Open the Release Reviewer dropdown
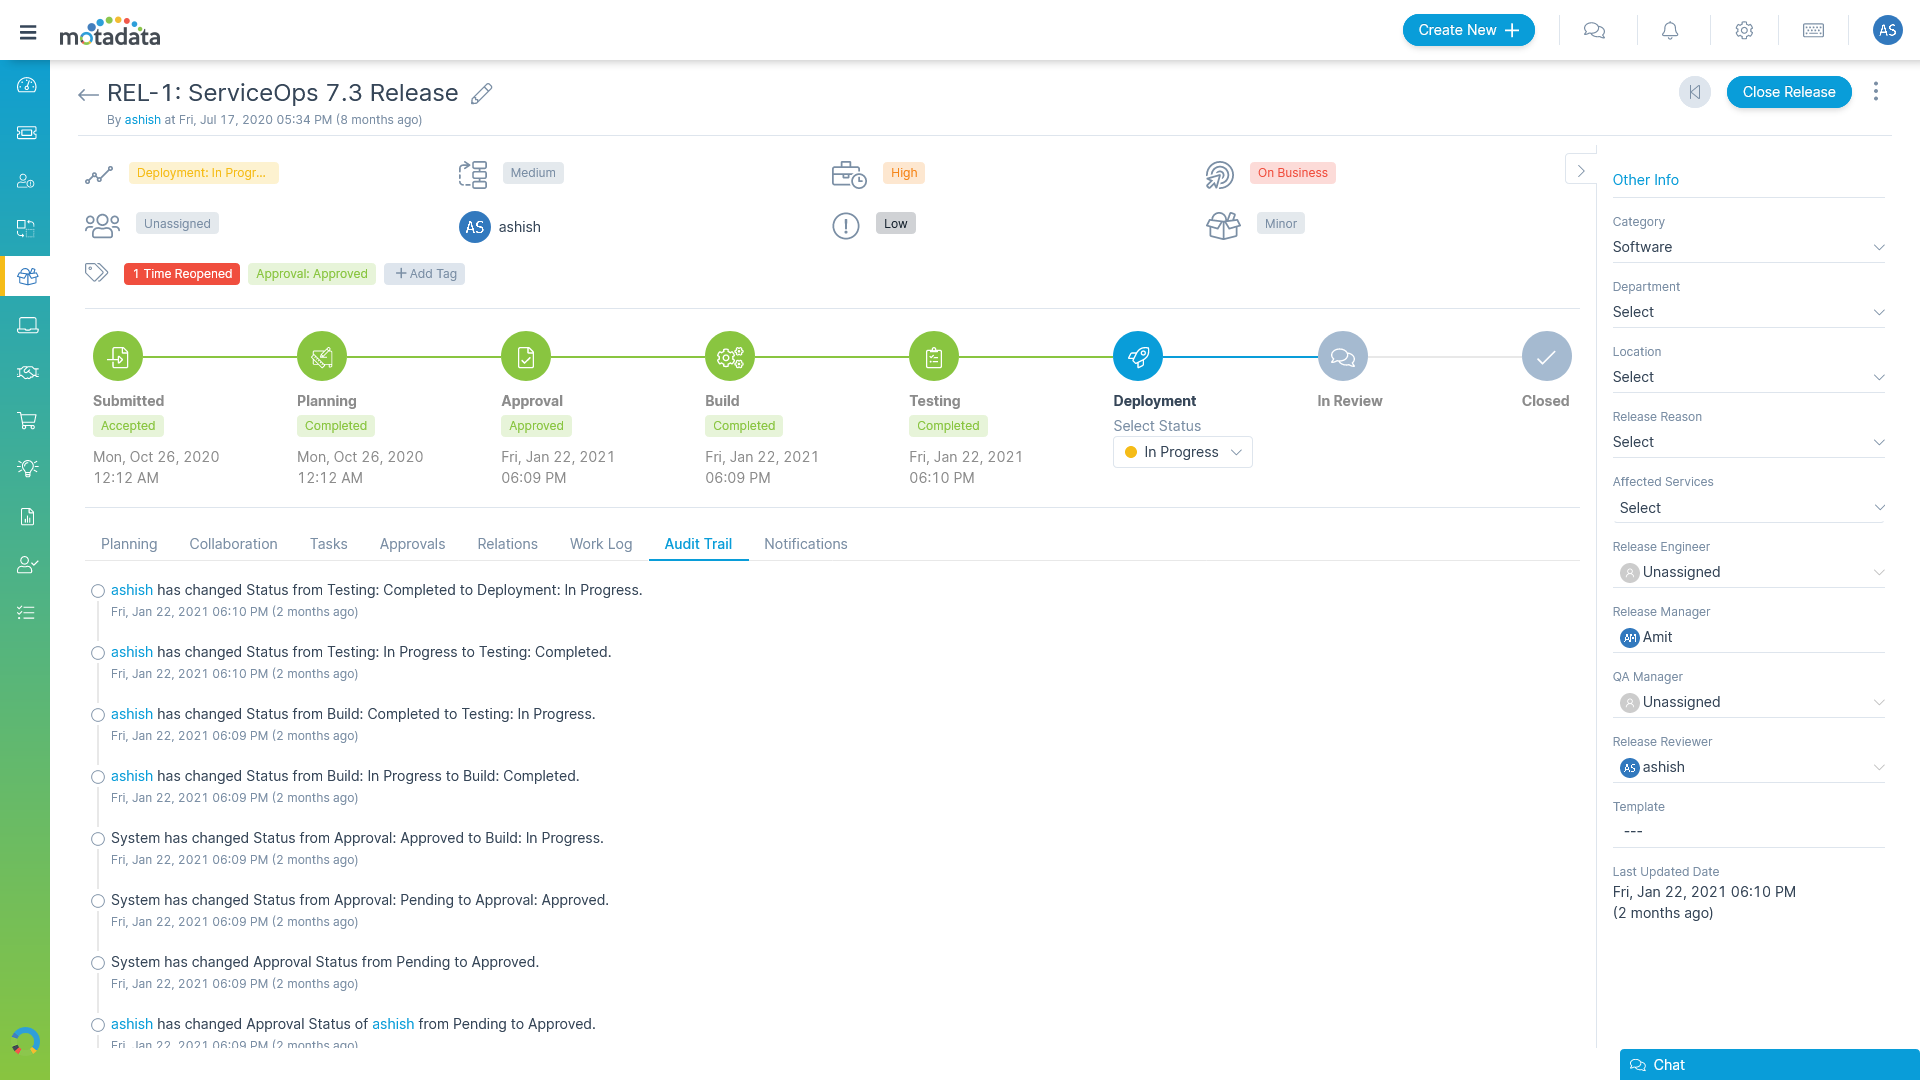Image resolution: width=1920 pixels, height=1080 pixels. (x=1748, y=767)
